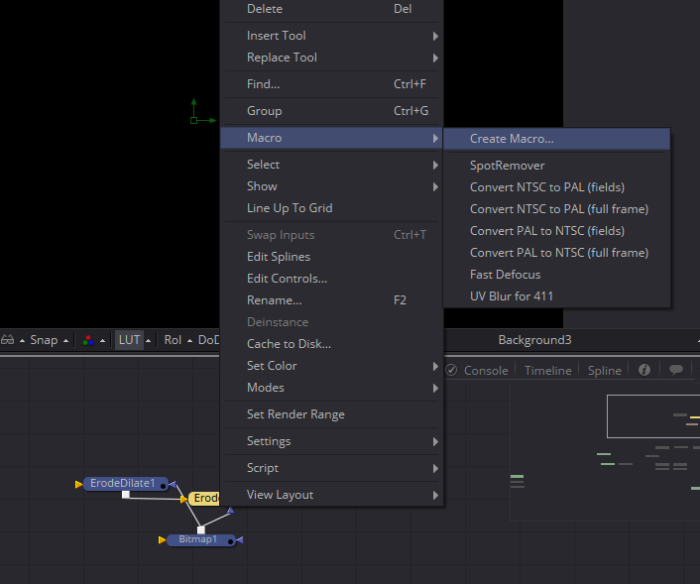Choose Set Render Range

(332, 415)
